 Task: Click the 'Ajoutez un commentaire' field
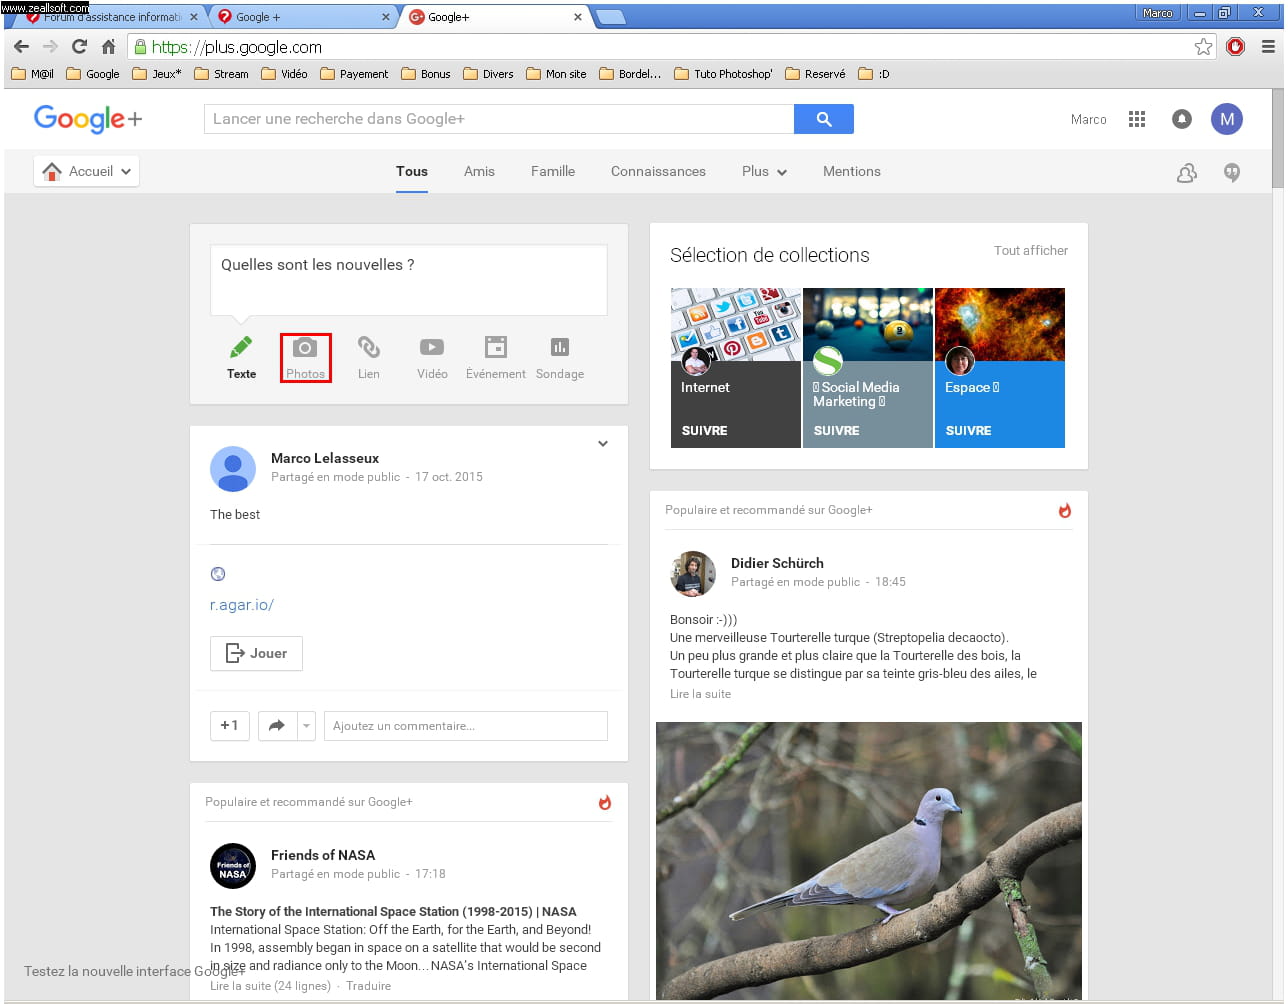pos(466,726)
